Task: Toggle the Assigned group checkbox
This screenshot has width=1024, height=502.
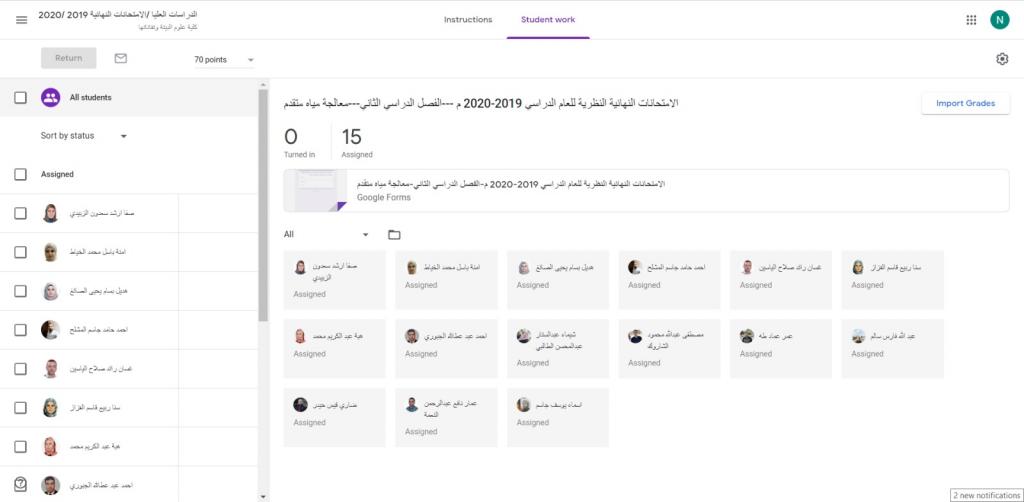Action: coord(21,175)
